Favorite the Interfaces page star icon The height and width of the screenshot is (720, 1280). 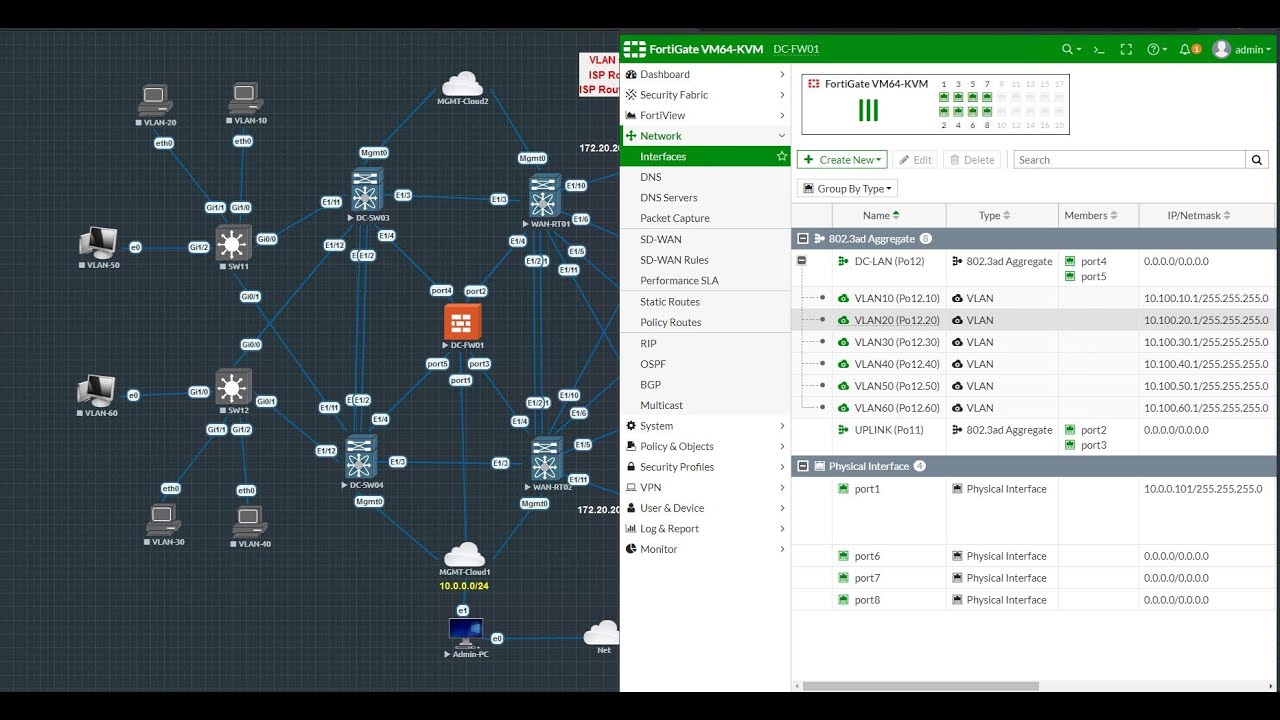(x=782, y=156)
